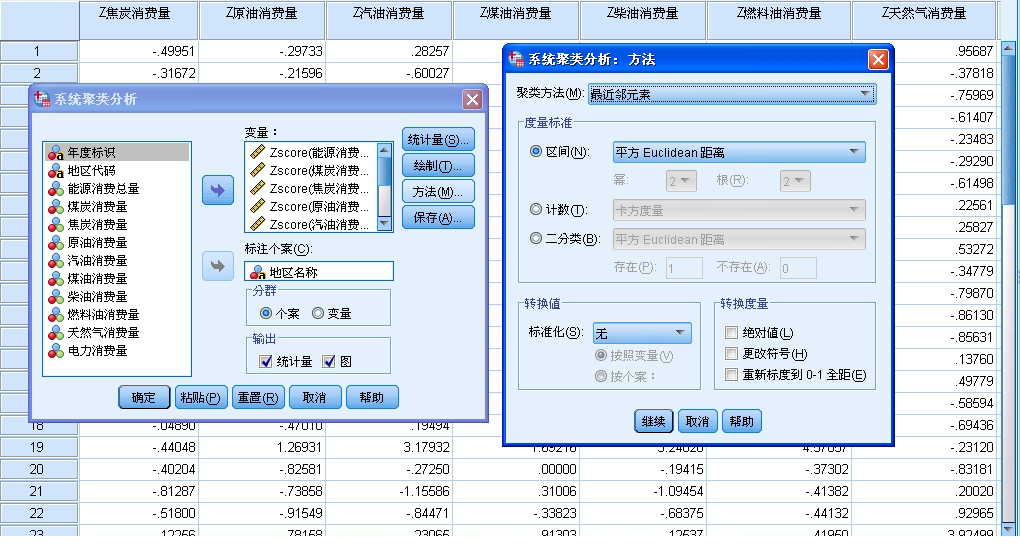This screenshot has width=1020, height=557.
Task: Click the 方法(M)... button
Action: 438,192
